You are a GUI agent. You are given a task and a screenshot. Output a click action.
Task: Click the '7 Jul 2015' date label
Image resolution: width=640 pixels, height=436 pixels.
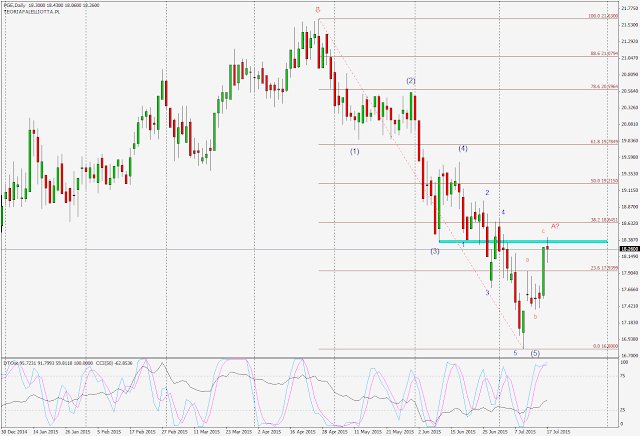pyautogui.click(x=525, y=432)
